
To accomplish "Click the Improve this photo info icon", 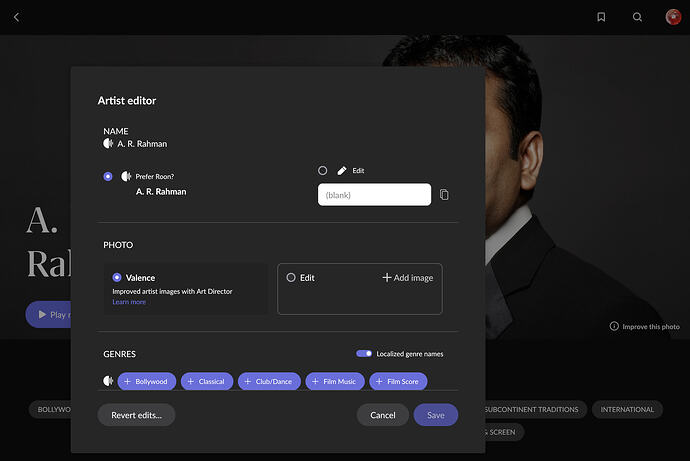I will (614, 326).
